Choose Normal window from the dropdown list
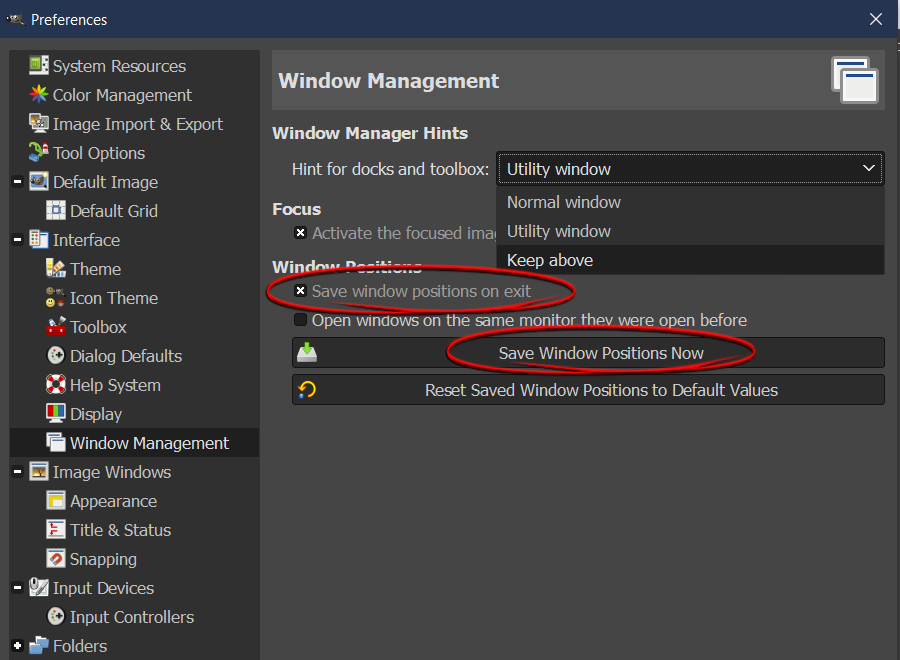 click(564, 202)
